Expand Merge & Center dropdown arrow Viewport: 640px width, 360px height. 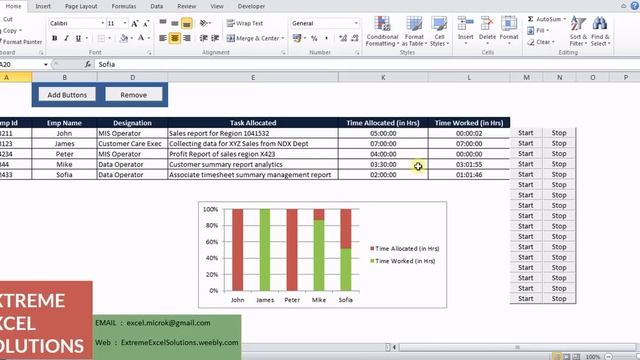[x=283, y=38]
